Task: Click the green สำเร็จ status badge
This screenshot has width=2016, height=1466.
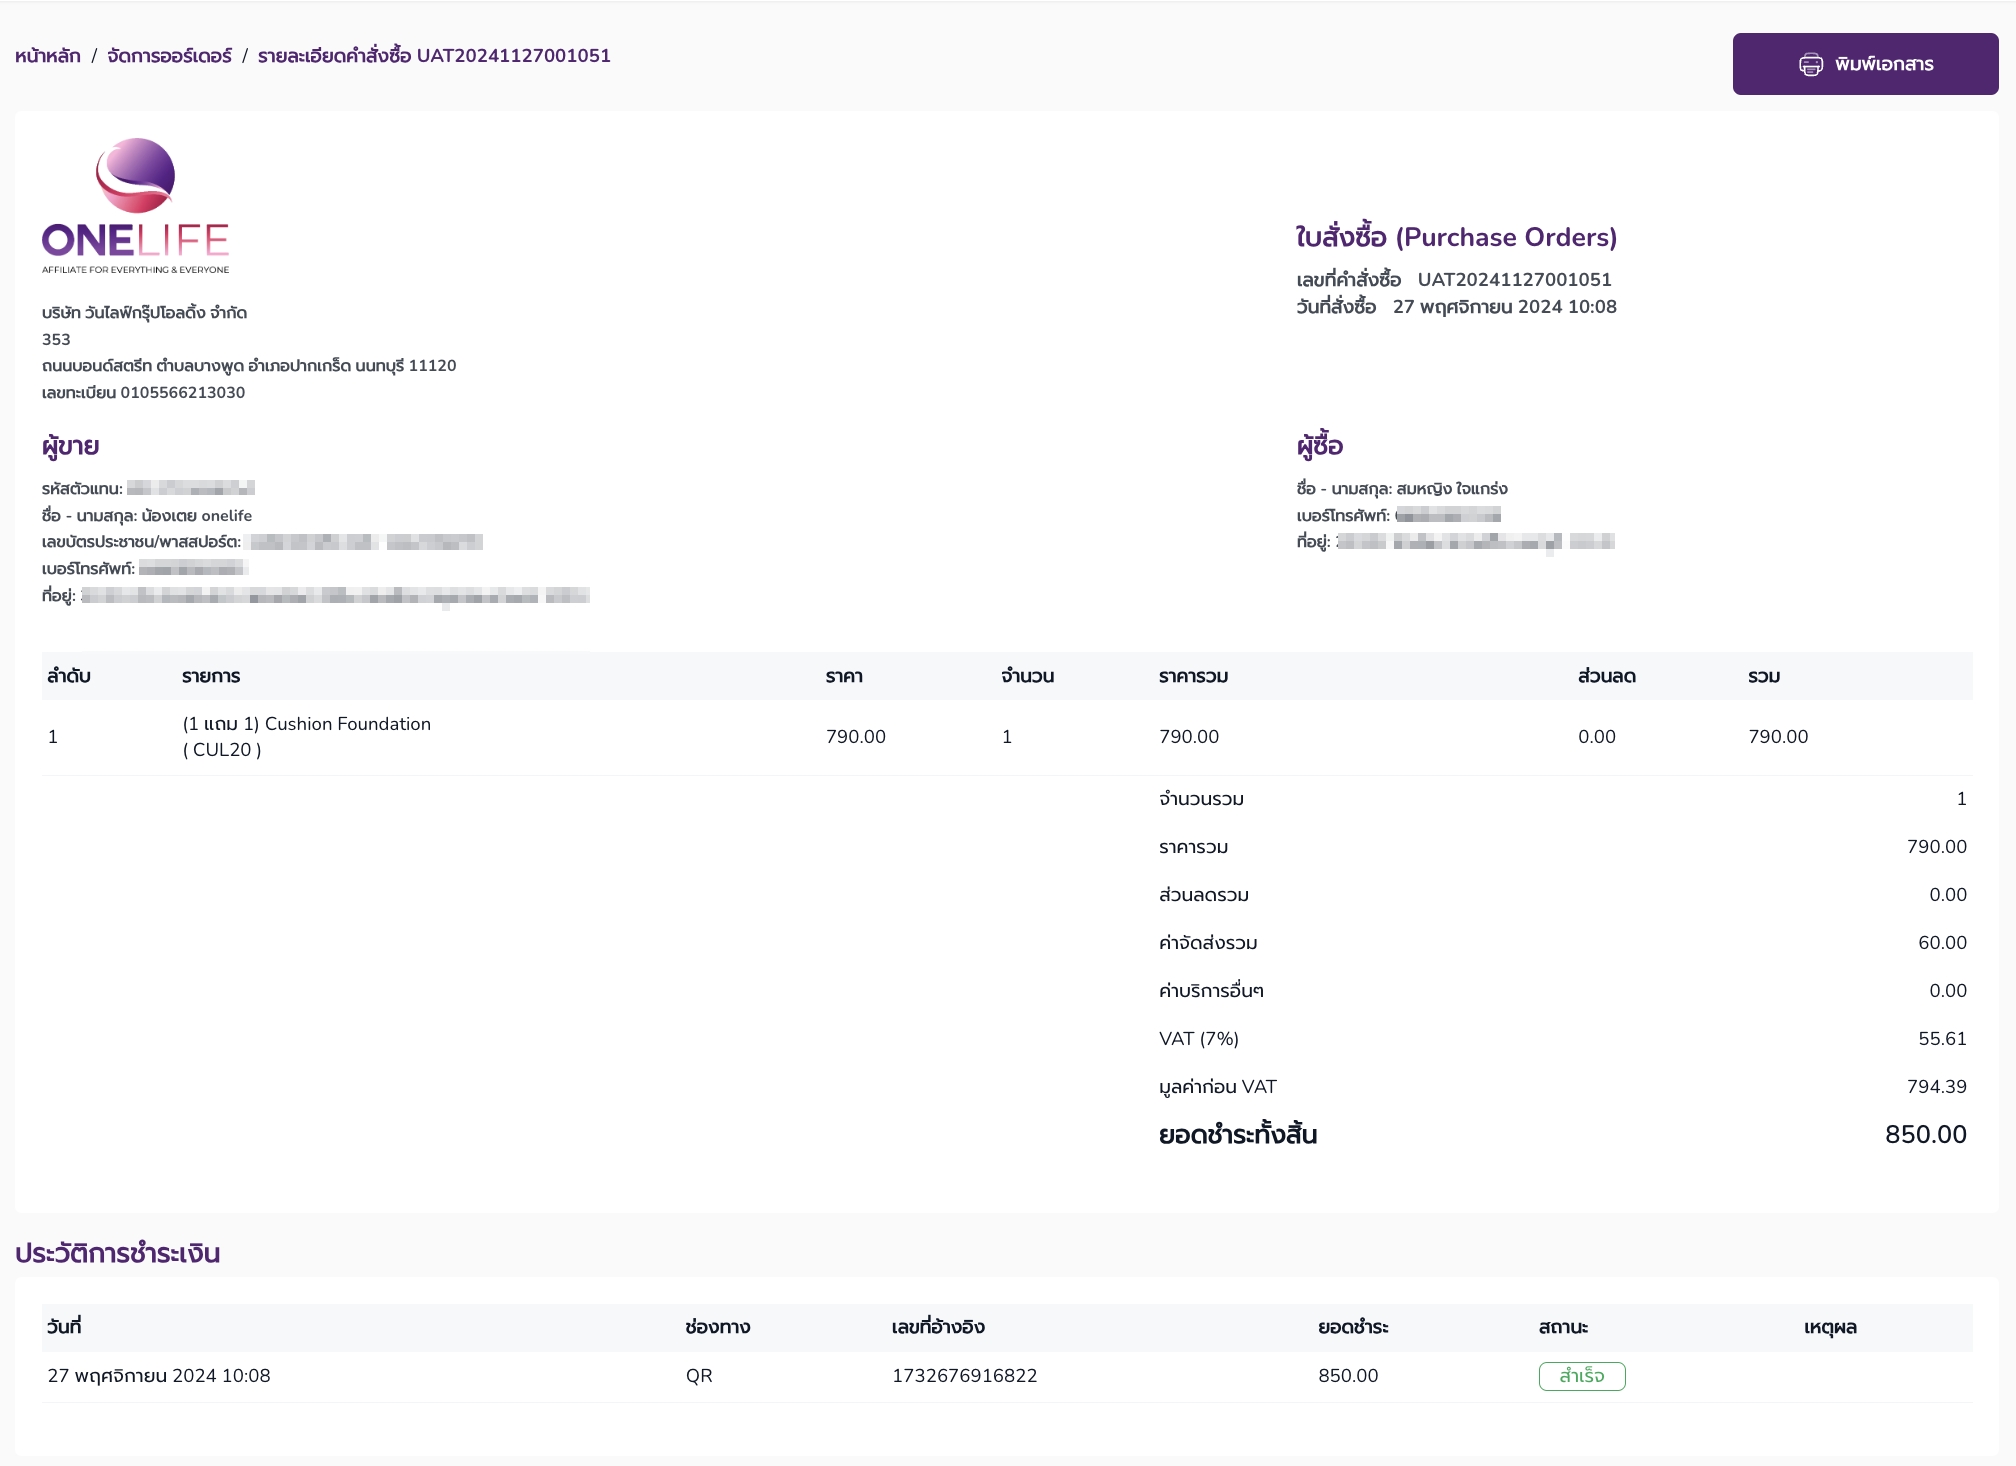Action: coord(1581,1376)
